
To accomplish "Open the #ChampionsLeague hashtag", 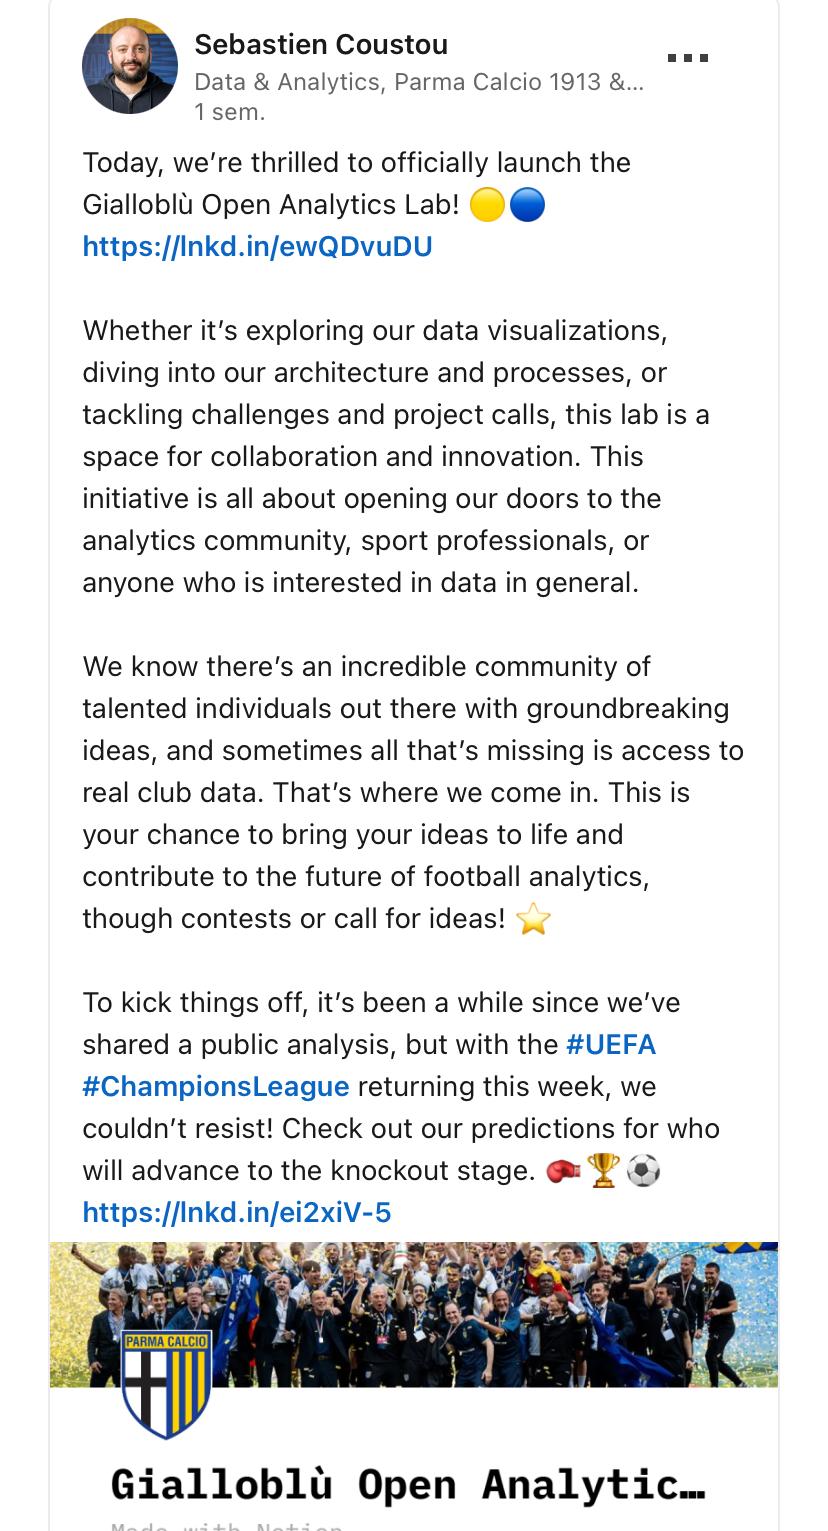I will click(x=216, y=1086).
